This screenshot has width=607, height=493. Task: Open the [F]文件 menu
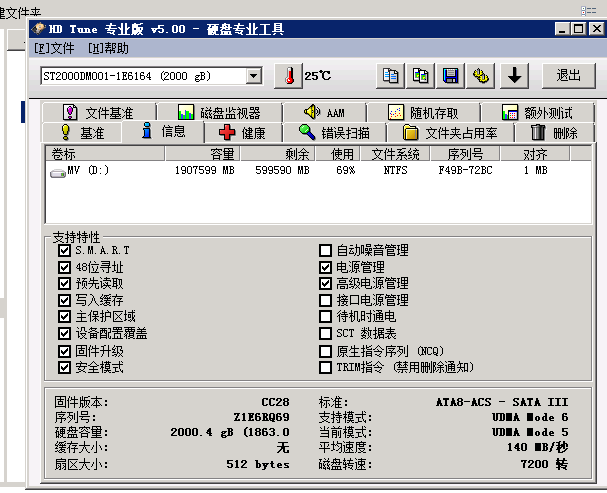click(54, 48)
